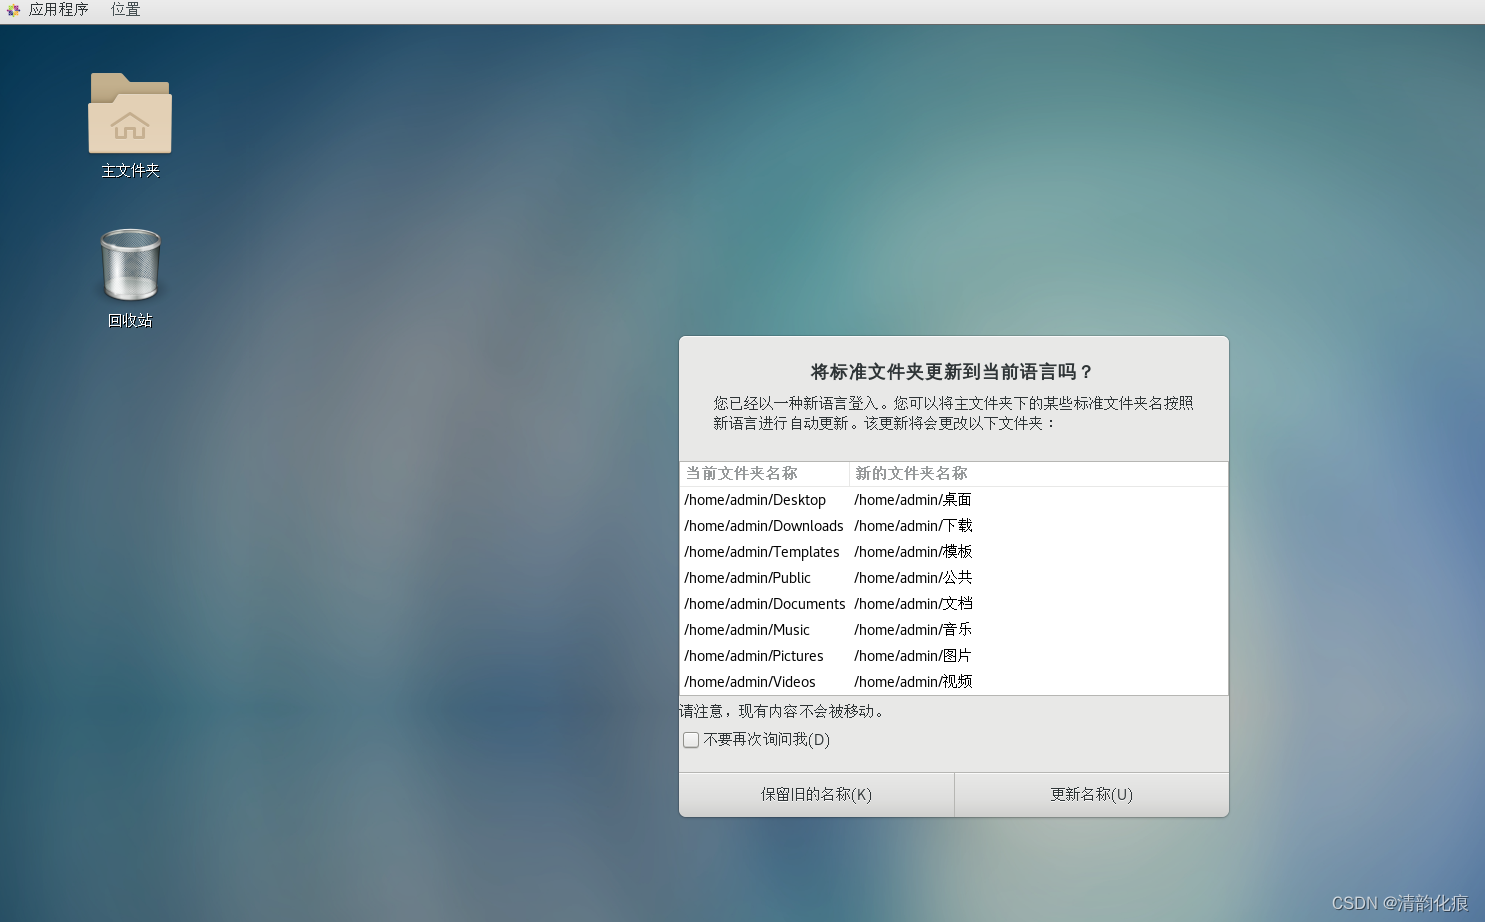
Task: Click the note 请注意，现有内容不会被移动。
Action: (782, 712)
